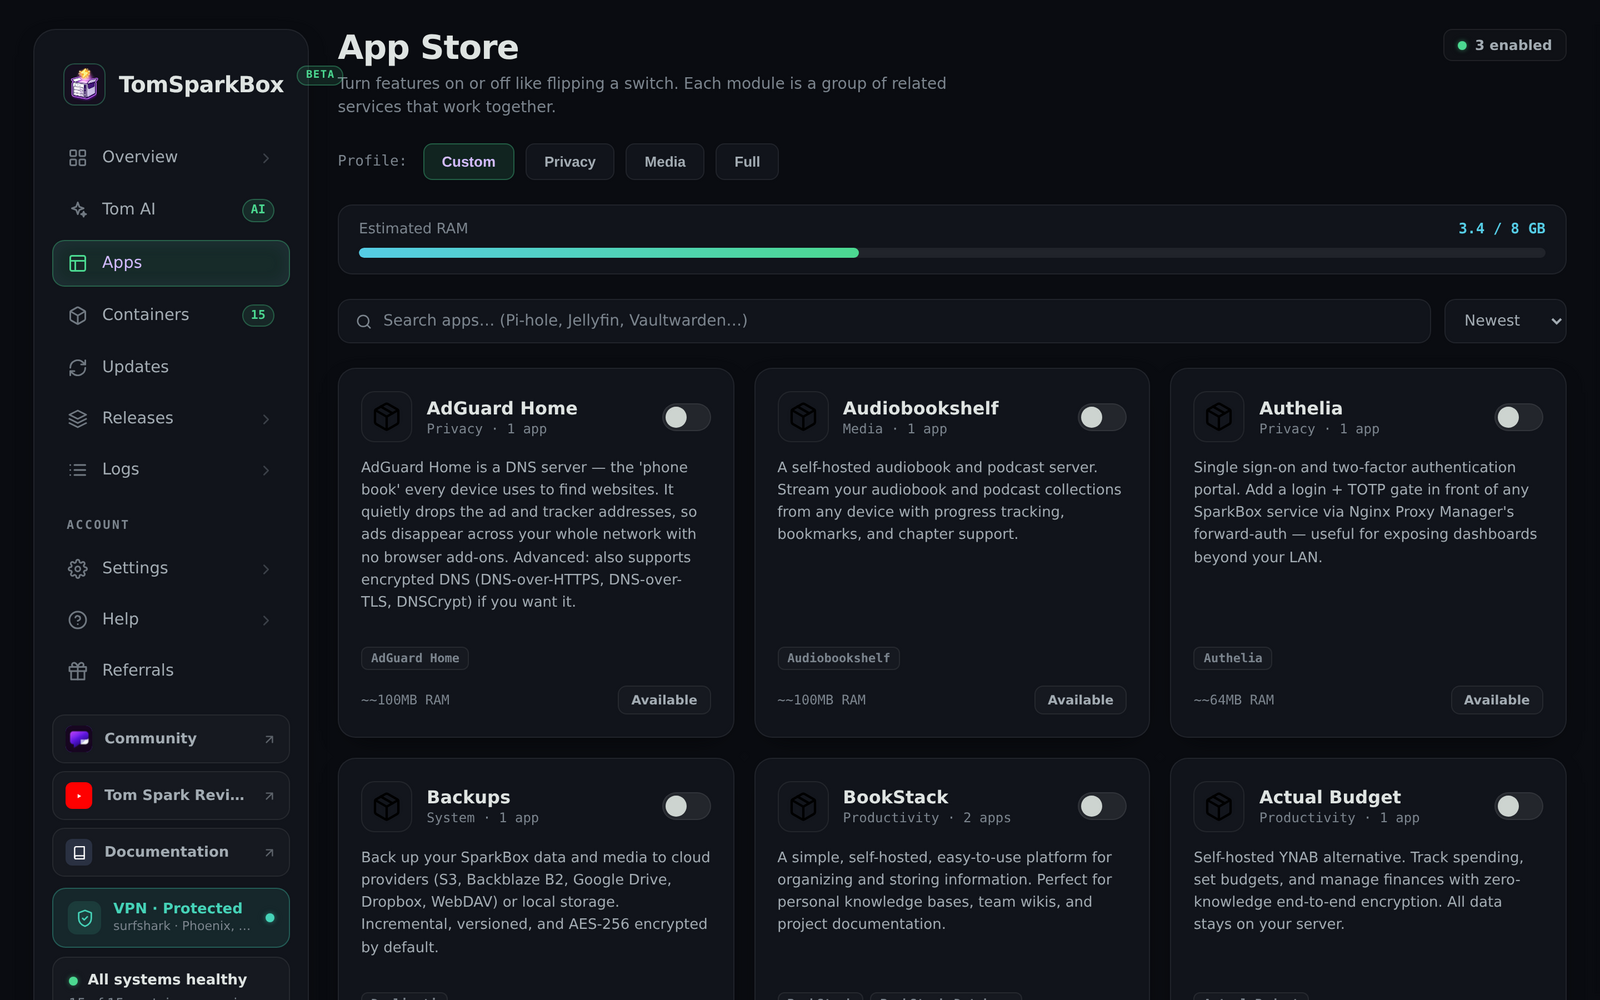The image size is (1600, 1000).
Task: Click the Documentation book icon
Action: (x=79, y=852)
